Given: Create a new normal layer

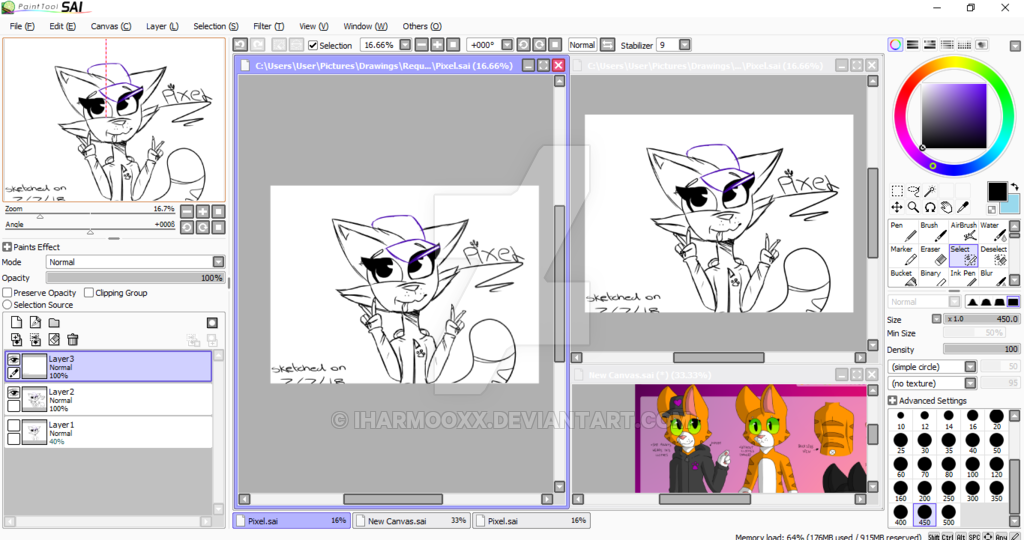Looking at the screenshot, I should tap(16, 323).
